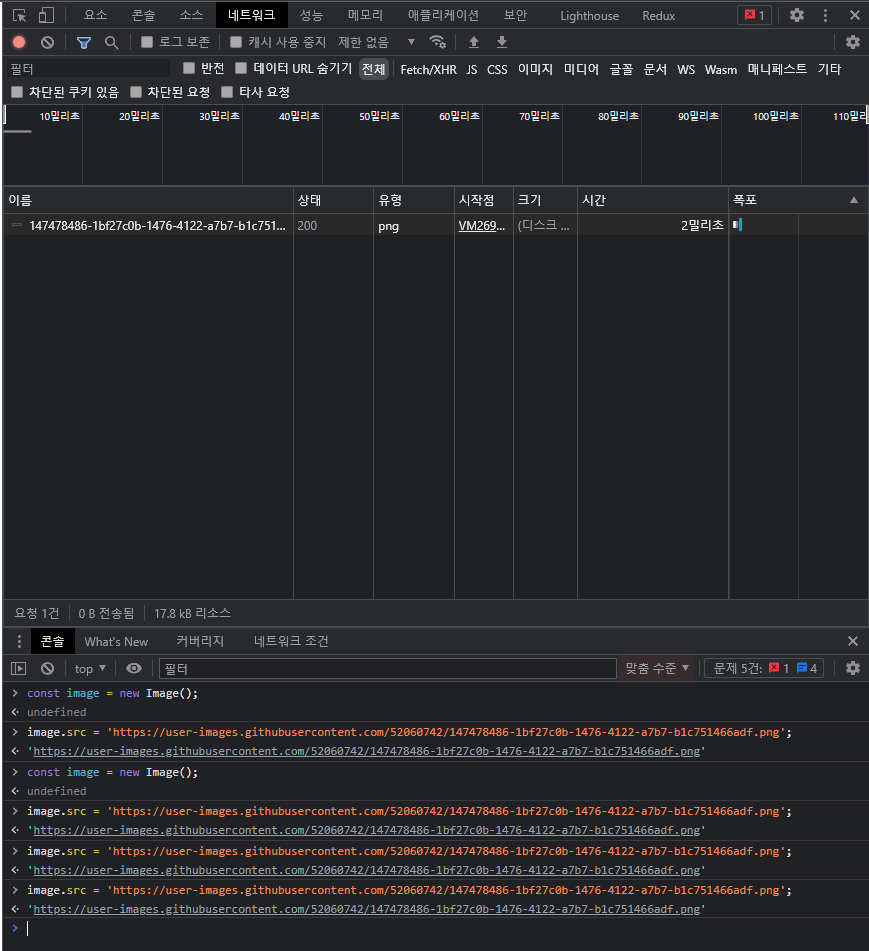Show the console sidebar icon
869x951 pixels.
[19, 668]
